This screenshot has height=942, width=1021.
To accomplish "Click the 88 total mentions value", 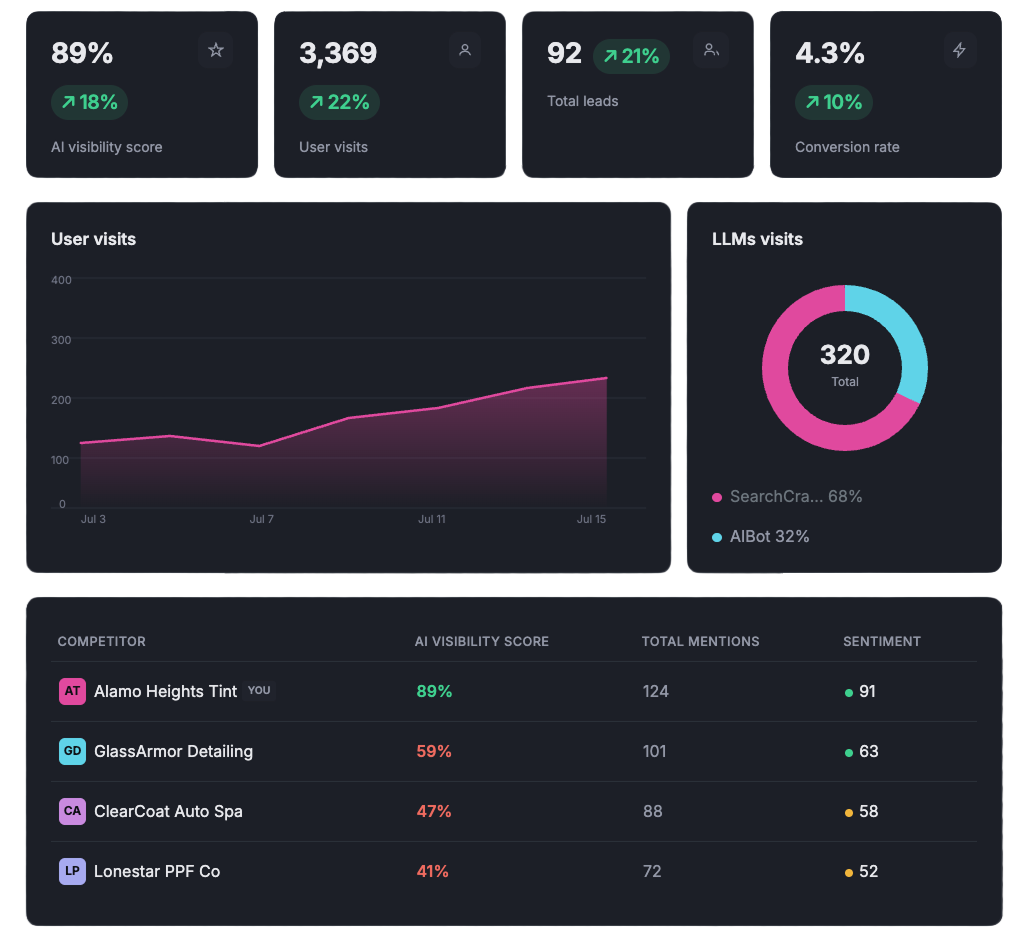I will coord(652,811).
